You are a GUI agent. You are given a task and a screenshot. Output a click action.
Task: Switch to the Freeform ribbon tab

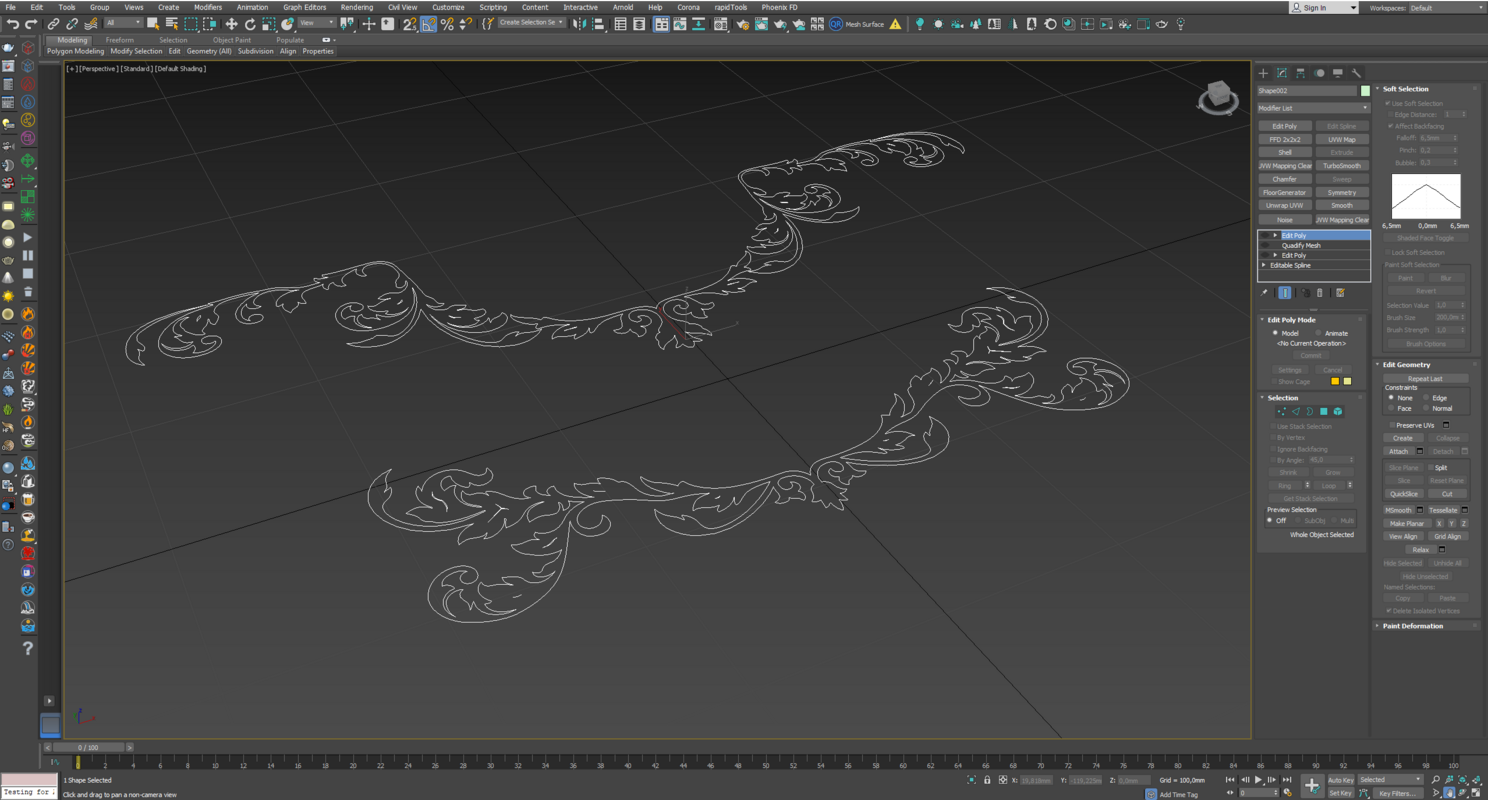point(119,40)
